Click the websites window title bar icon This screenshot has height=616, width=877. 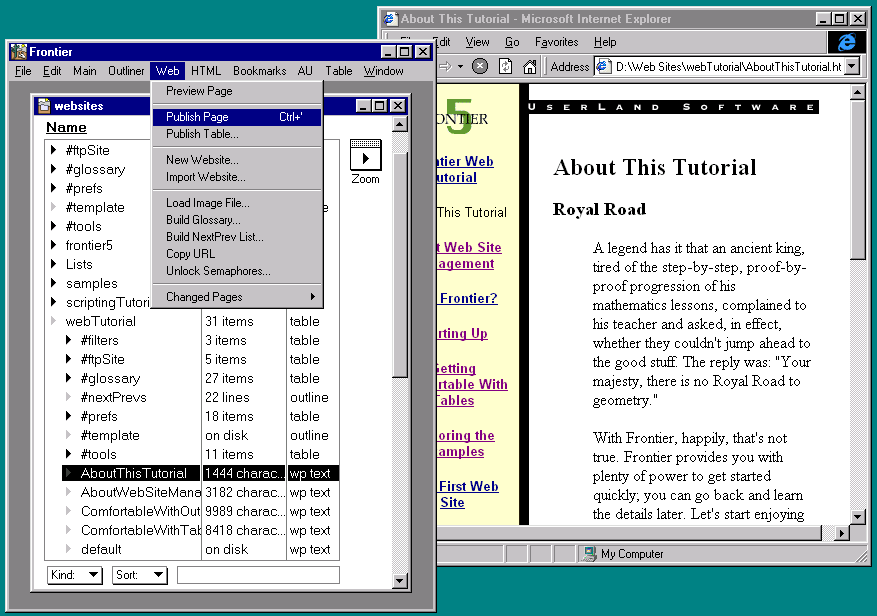pos(43,106)
